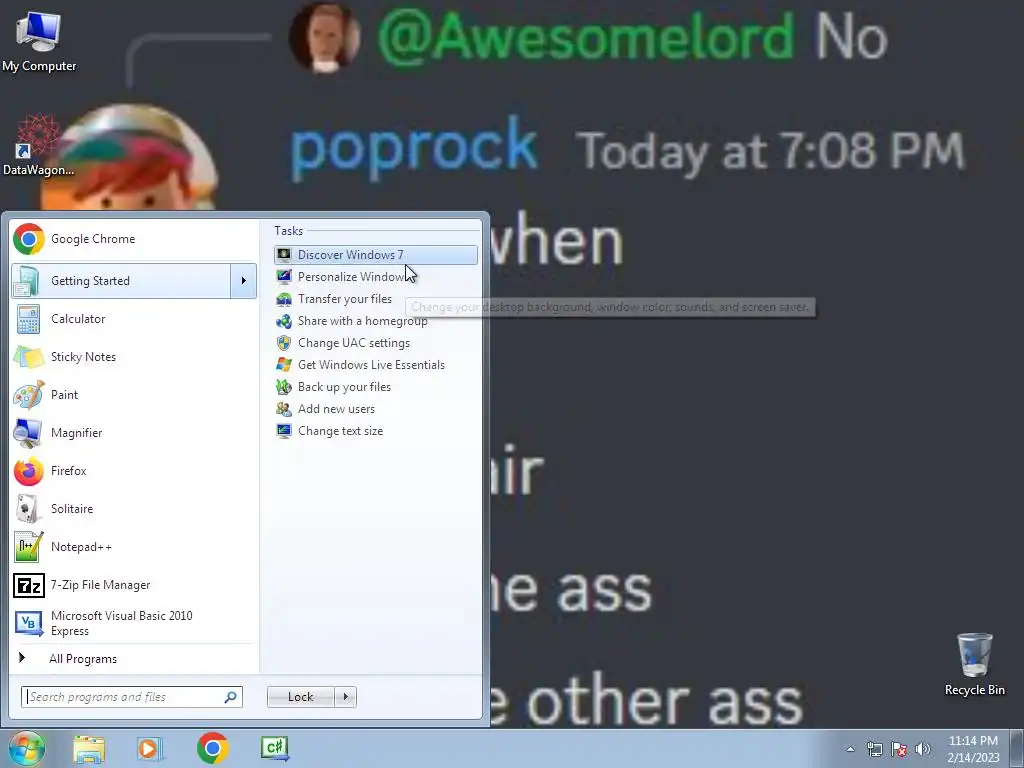Image resolution: width=1024 pixels, height=768 pixels.
Task: Click the Change UAC settings shield icon
Action: pos(284,343)
